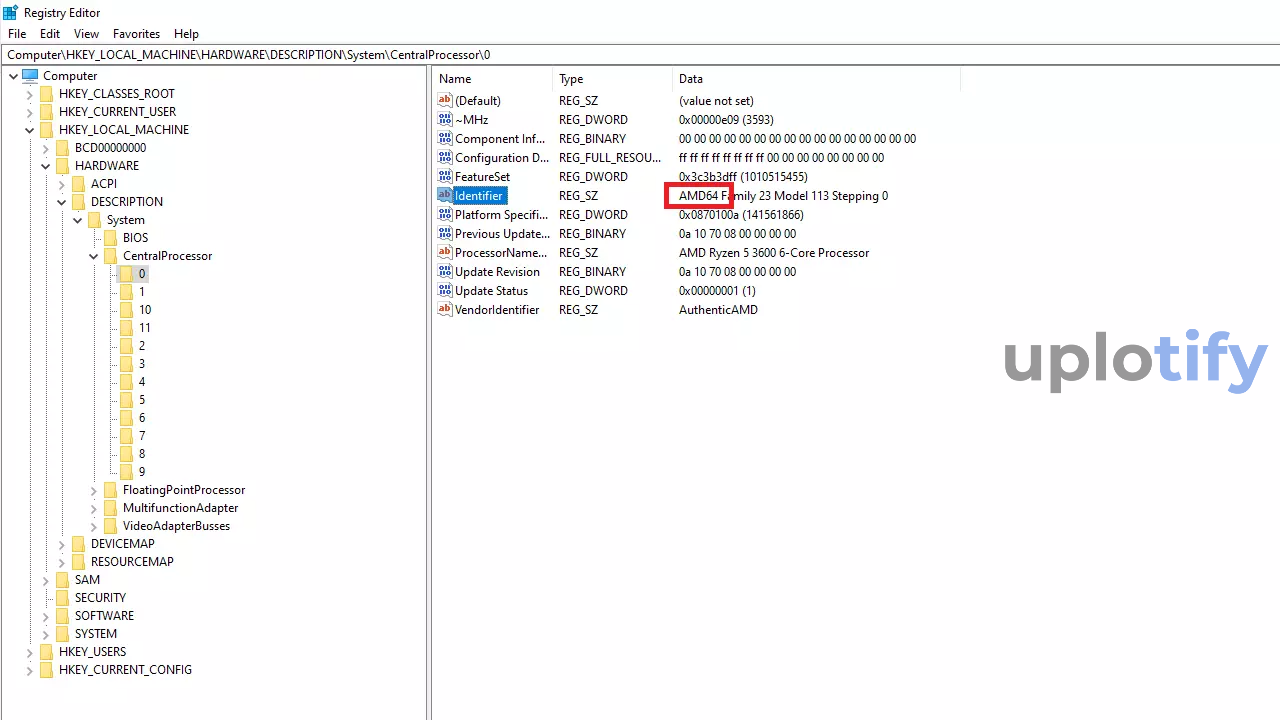This screenshot has width=1280, height=720.
Task: Collapse the Computer root node
Action: (x=13, y=76)
